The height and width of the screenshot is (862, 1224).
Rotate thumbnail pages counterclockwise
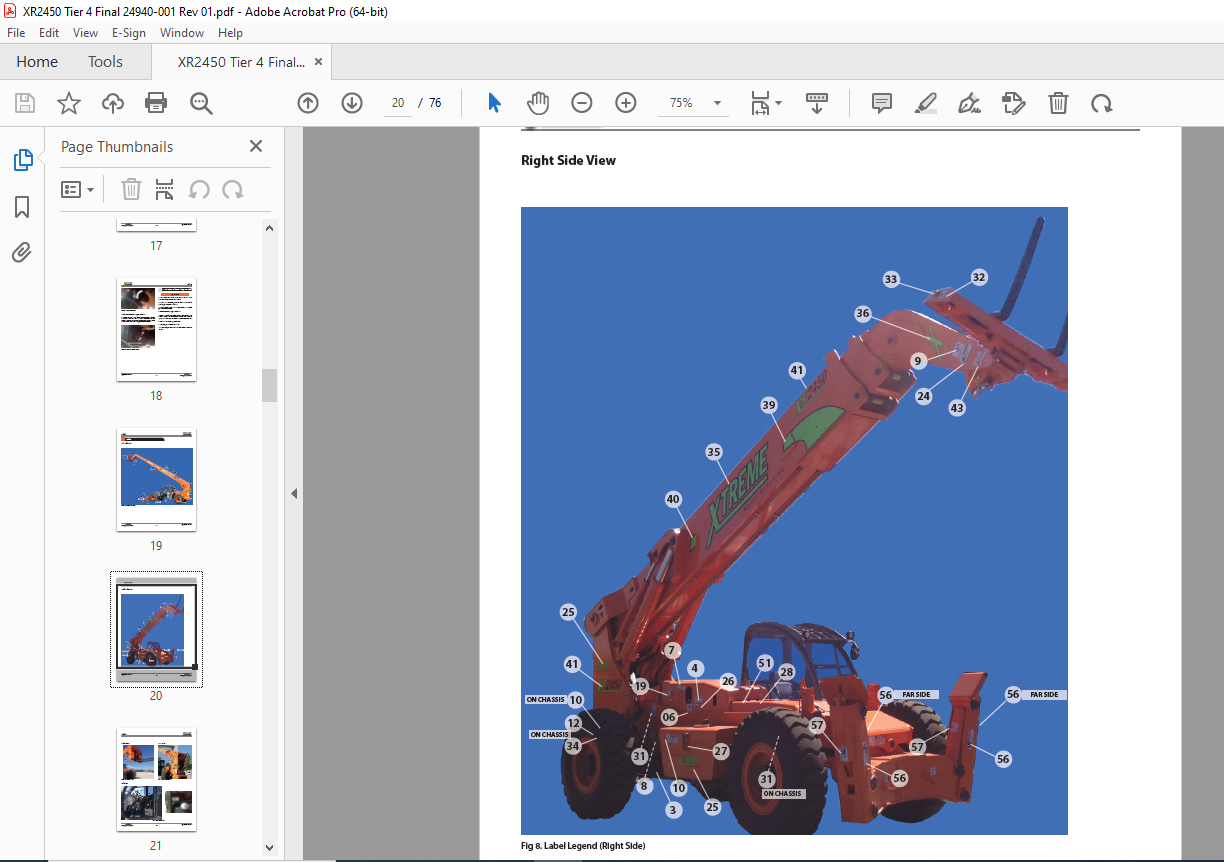pyautogui.click(x=199, y=189)
